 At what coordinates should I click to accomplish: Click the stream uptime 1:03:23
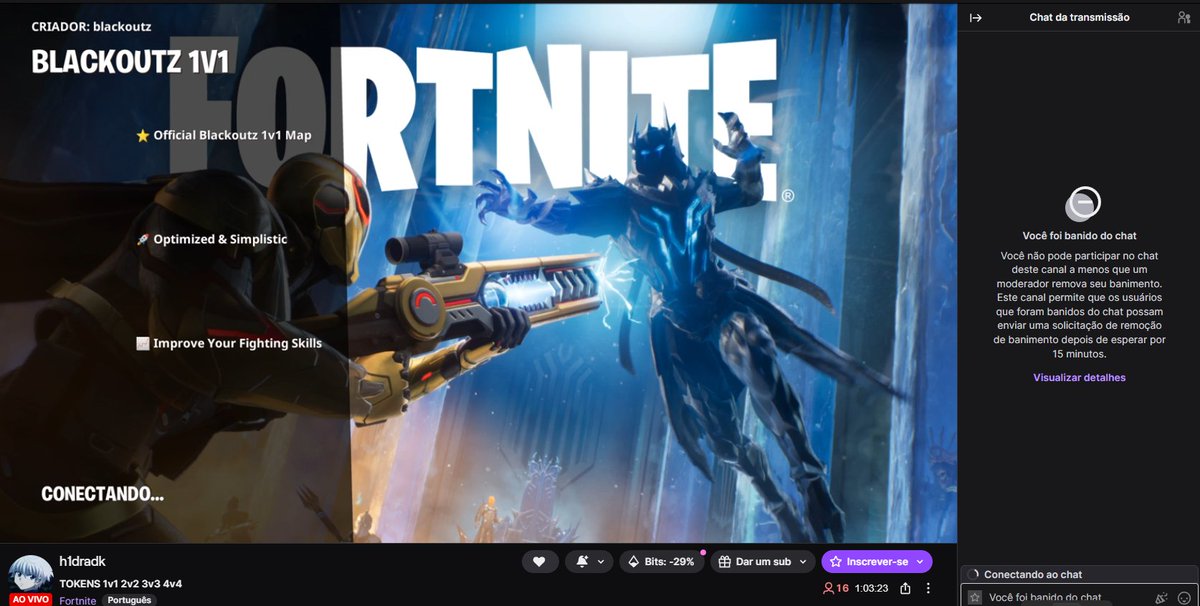tap(873, 588)
